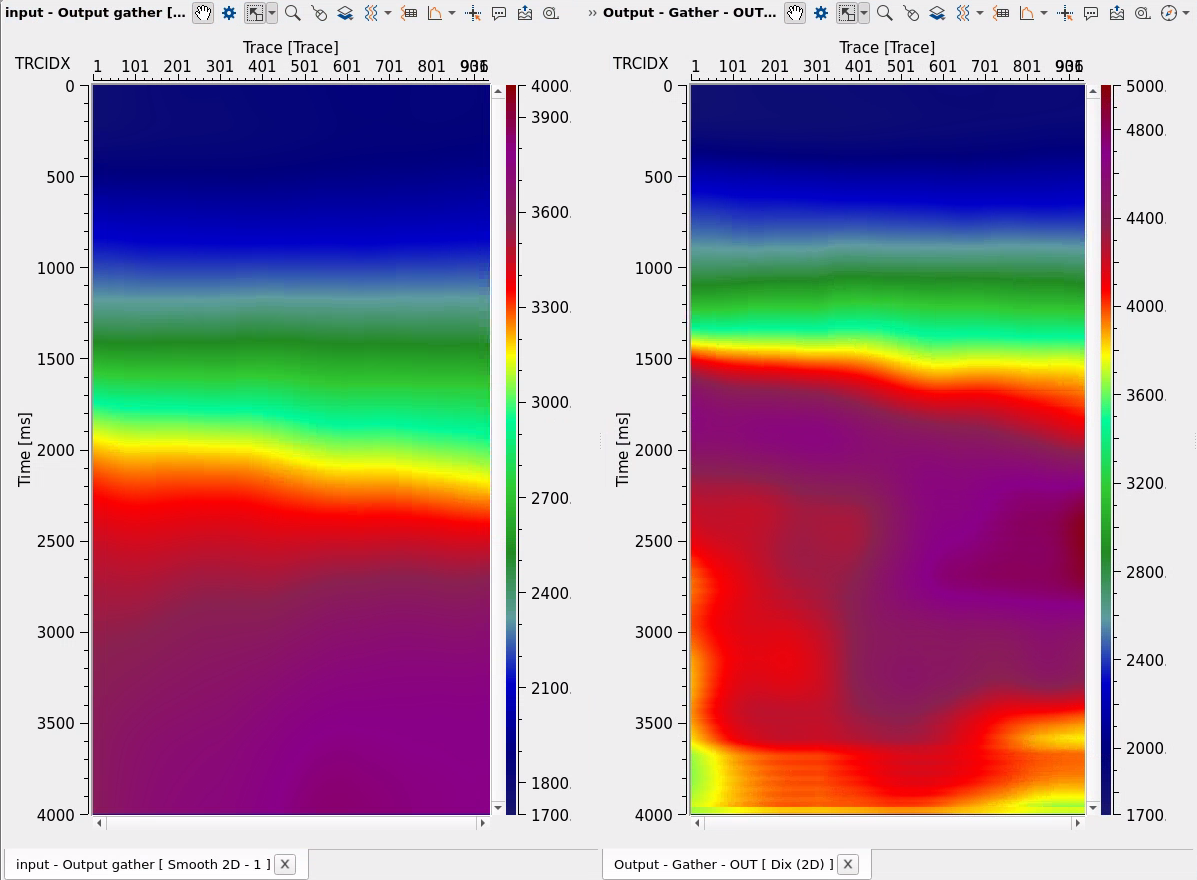The width and height of the screenshot is (1197, 880).
Task: Switch to the Smooth 2D input gather tab
Action: pos(143,864)
